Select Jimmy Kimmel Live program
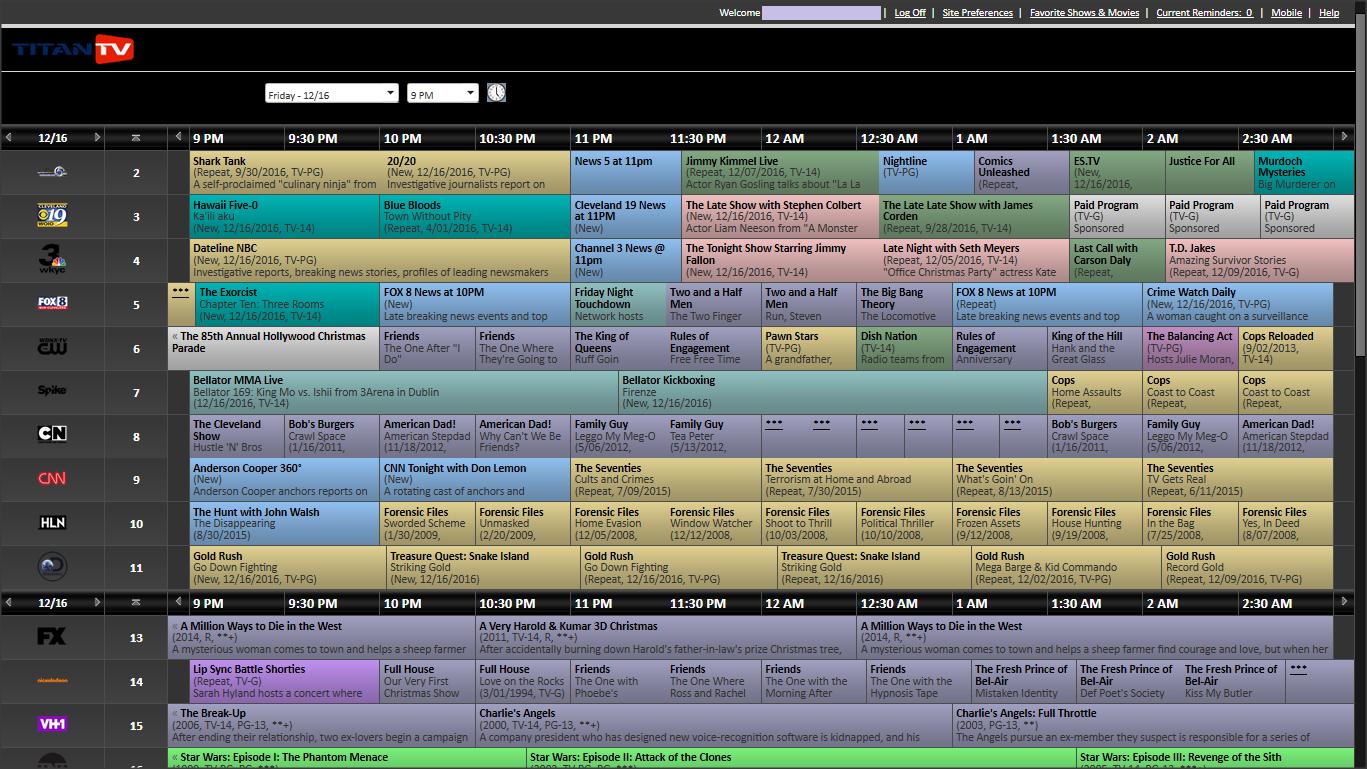 (x=780, y=172)
